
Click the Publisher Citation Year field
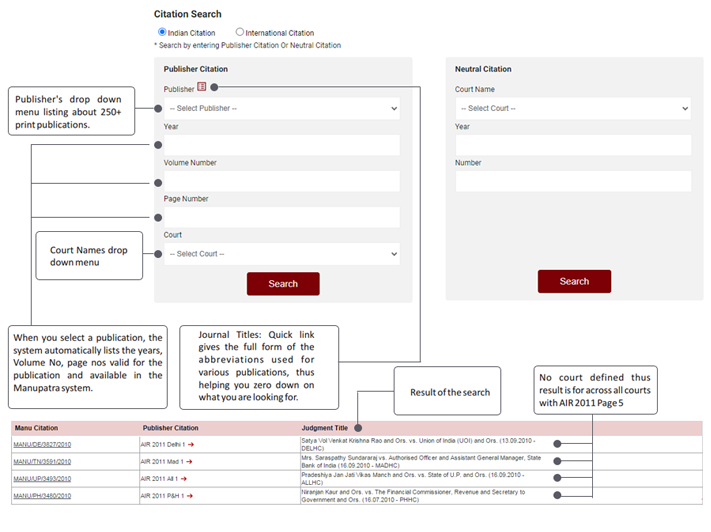(x=282, y=145)
